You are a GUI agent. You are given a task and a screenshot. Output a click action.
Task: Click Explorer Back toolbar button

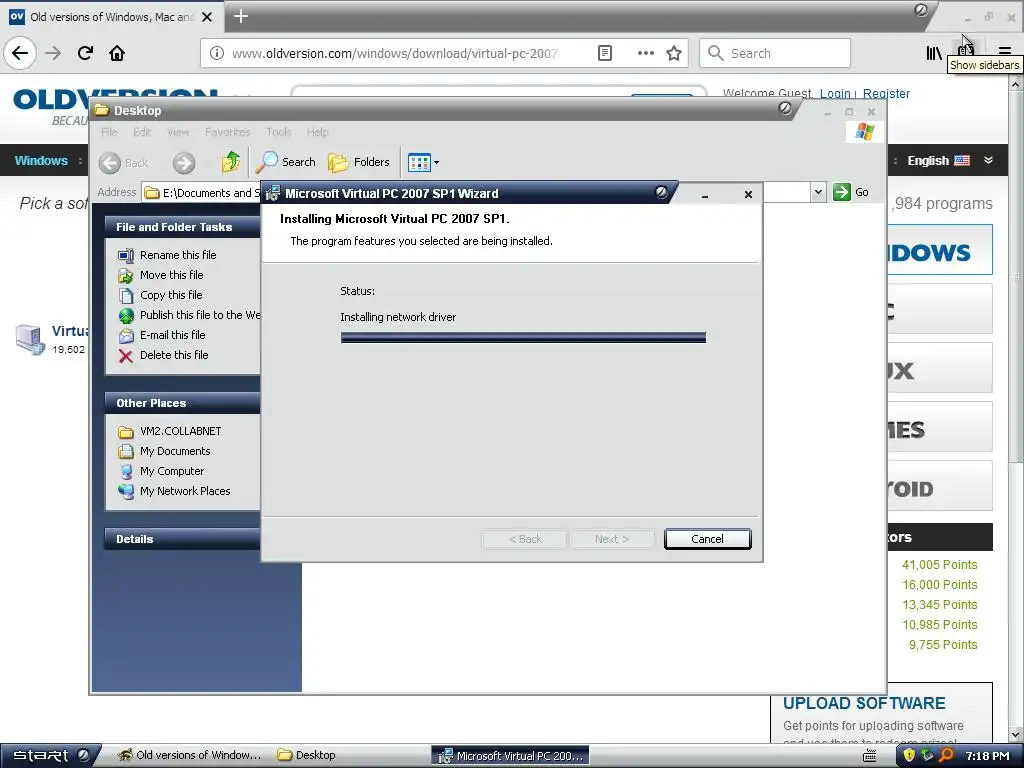tap(125, 163)
